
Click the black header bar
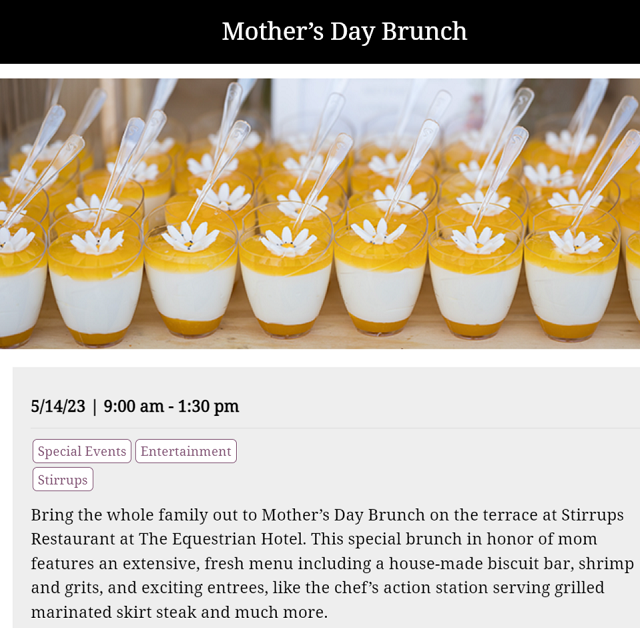pos(320,32)
